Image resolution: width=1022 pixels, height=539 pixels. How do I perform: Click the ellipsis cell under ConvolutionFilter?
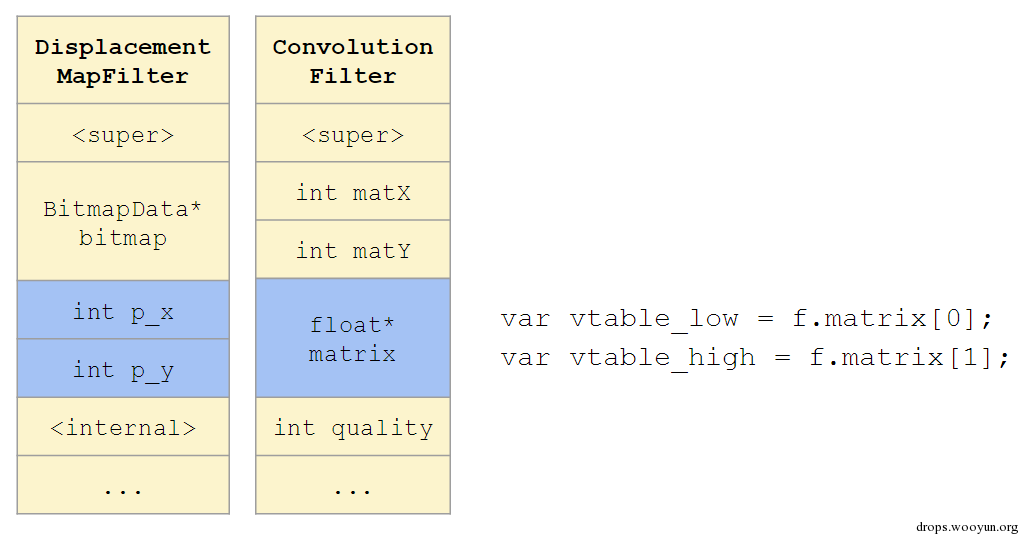(x=353, y=485)
